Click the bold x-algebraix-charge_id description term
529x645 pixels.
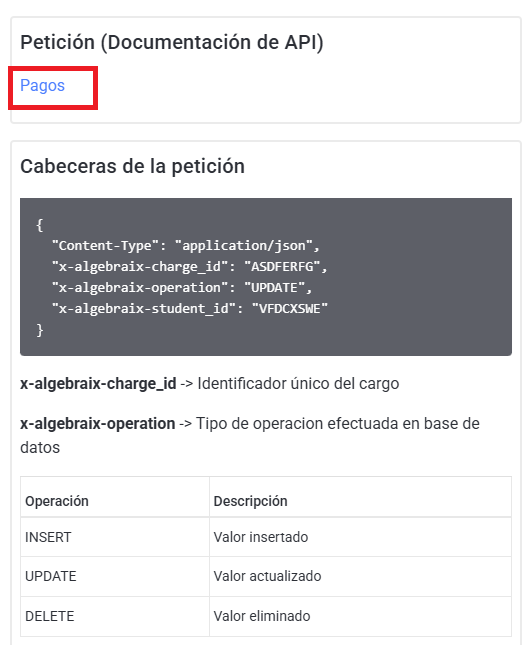tap(98, 383)
